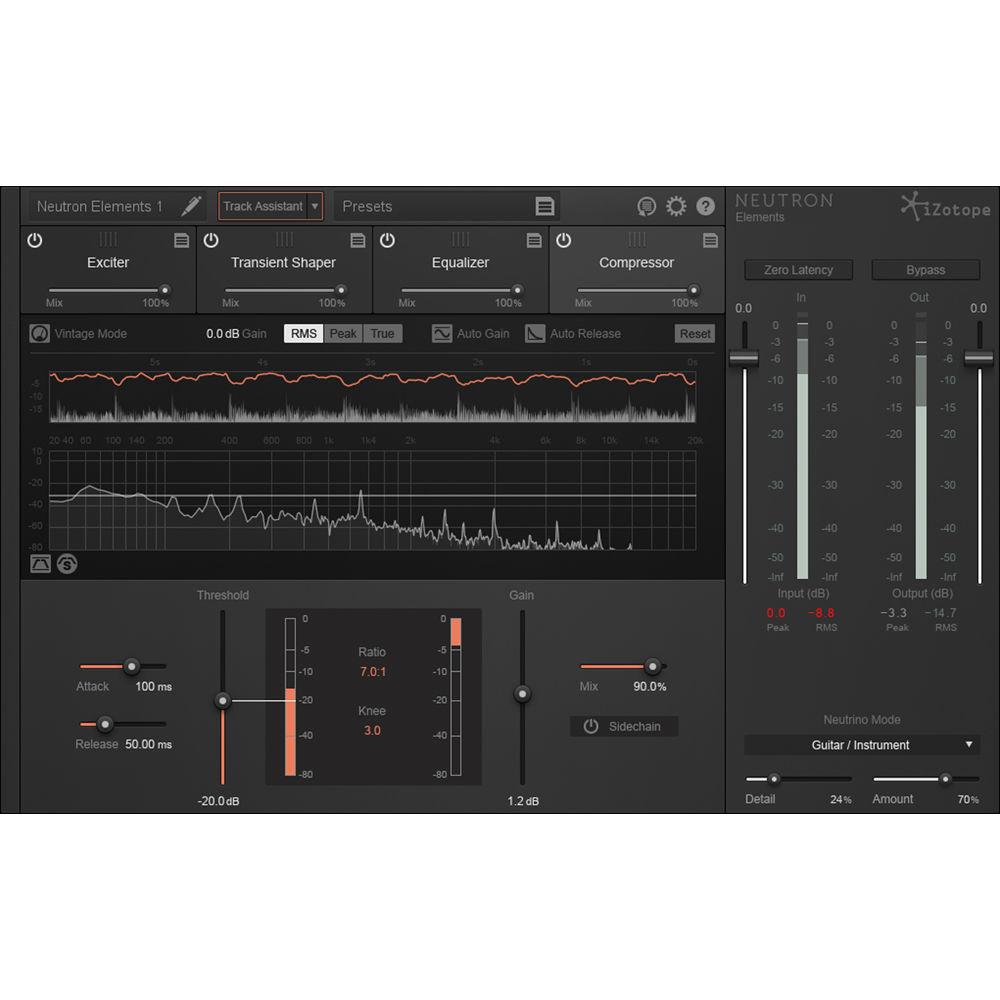Click the Auto Release icon
The width and height of the screenshot is (1000, 1000).
click(x=536, y=333)
